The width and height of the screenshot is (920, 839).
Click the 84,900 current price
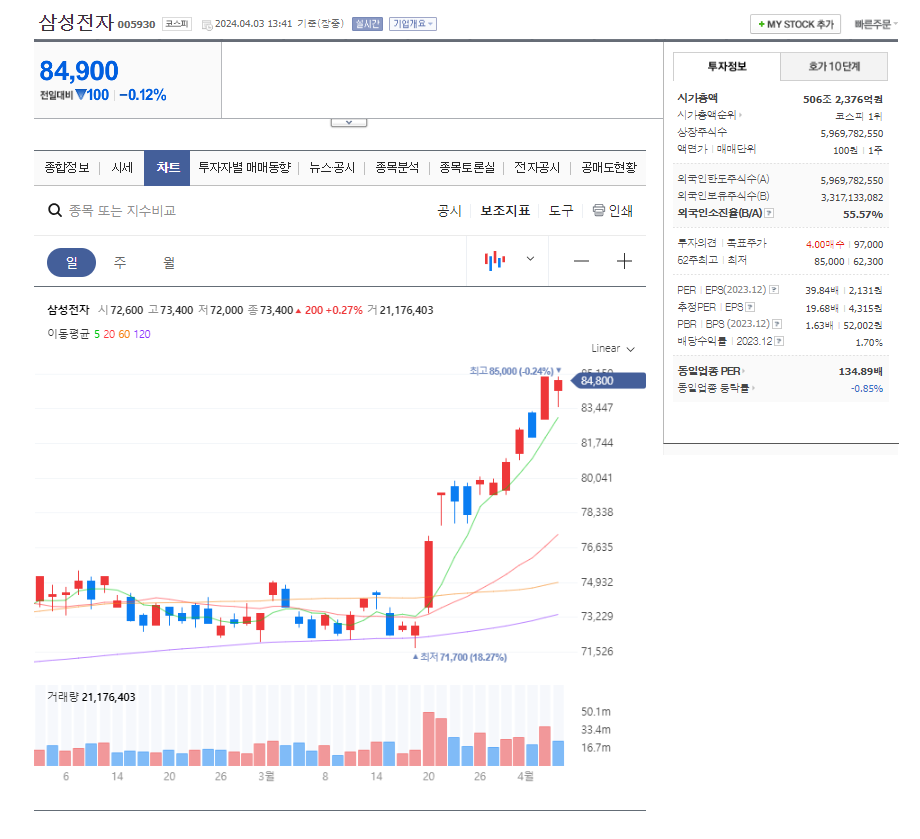point(79,71)
